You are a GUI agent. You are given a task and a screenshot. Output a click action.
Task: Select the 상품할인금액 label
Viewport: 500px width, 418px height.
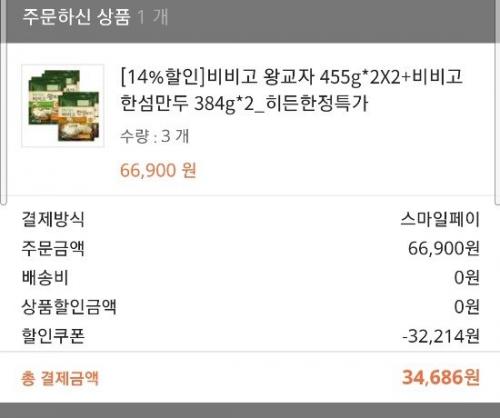(x=69, y=307)
